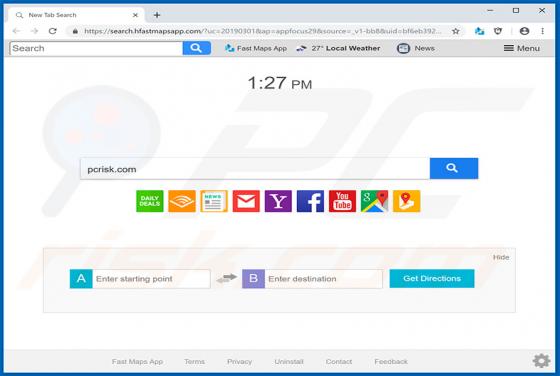
Task: Open the Facebook shortcut tile
Action: (x=310, y=201)
